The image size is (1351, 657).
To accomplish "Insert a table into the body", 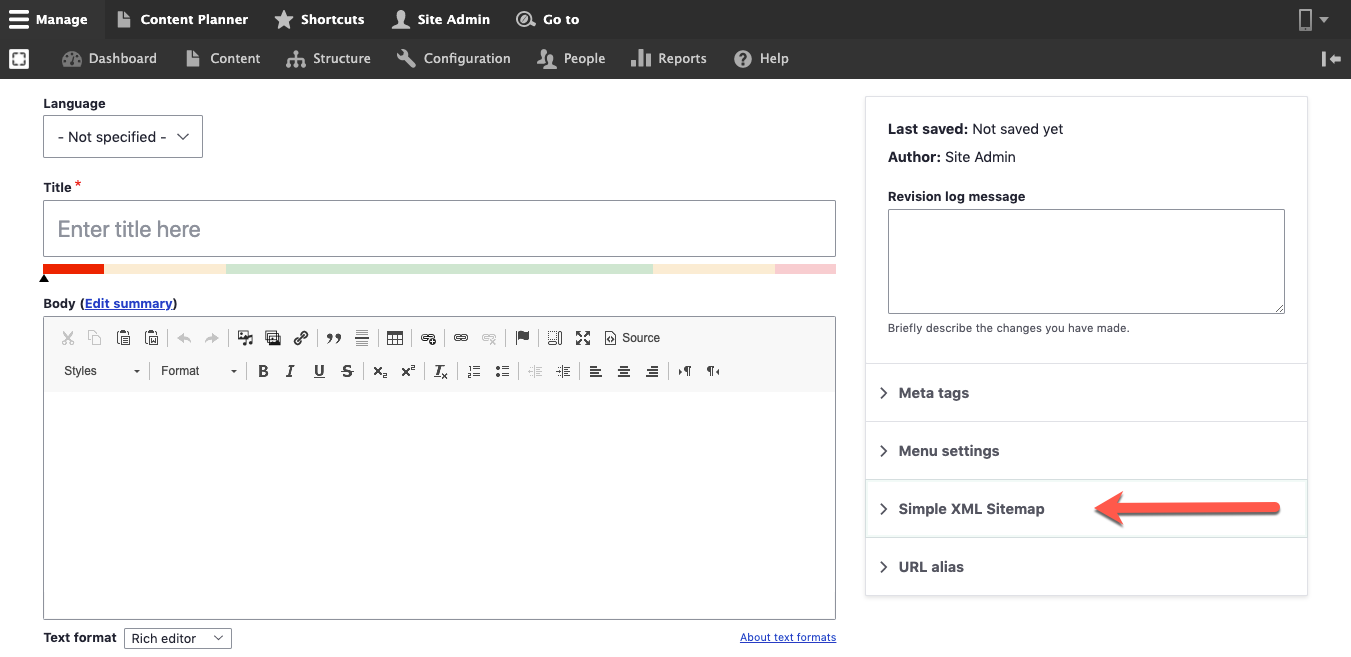I will 395,338.
